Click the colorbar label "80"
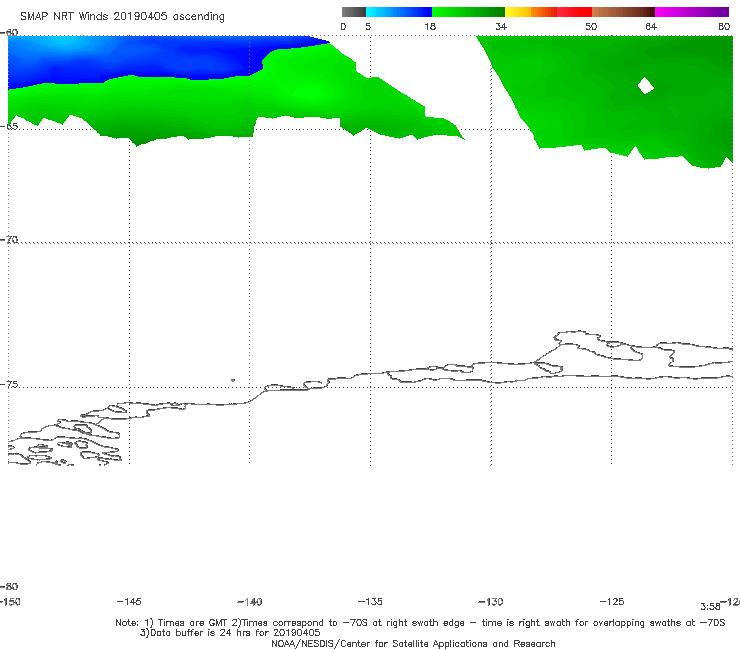The height and width of the screenshot is (650, 740). (x=724, y=27)
